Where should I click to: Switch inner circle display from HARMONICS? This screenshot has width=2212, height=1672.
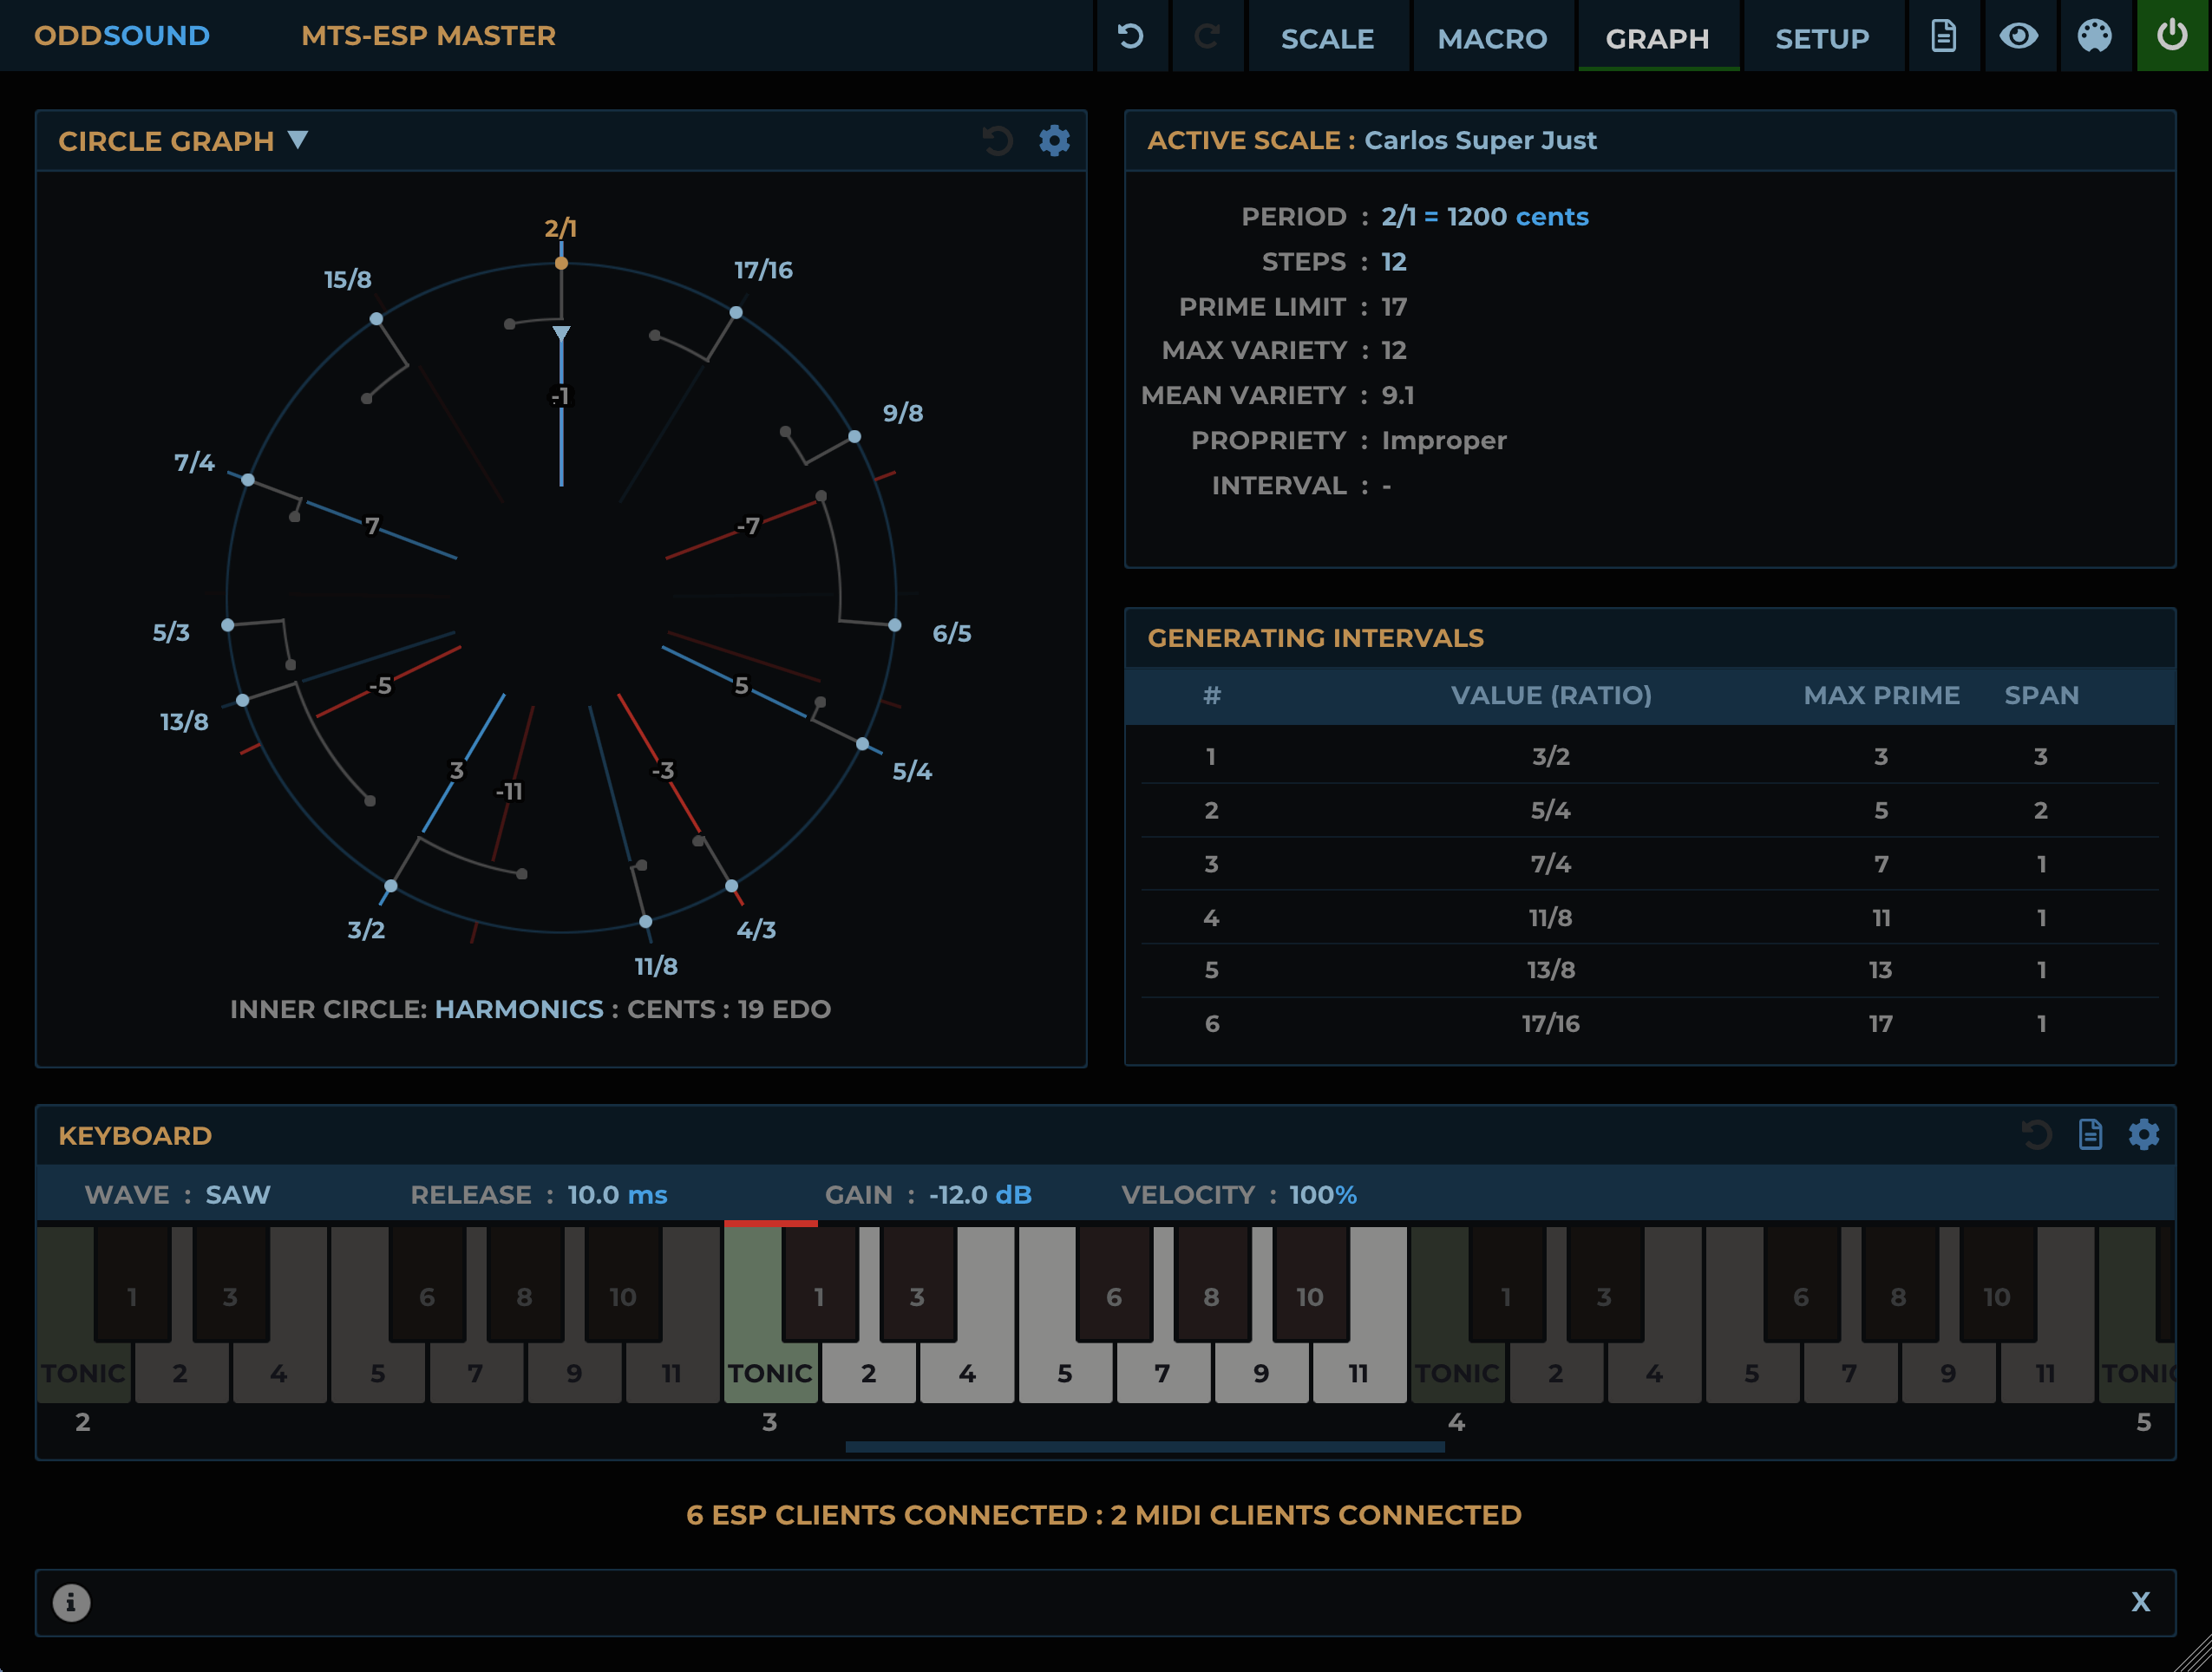pos(519,1009)
